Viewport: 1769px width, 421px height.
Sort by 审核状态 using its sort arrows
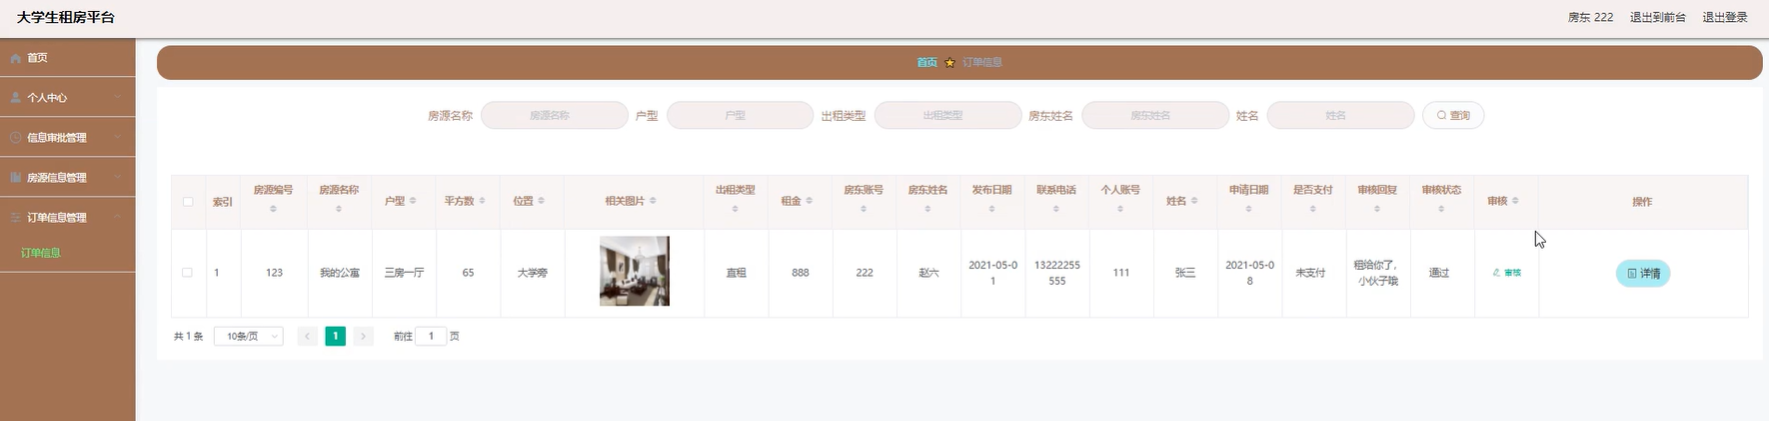pyautogui.click(x=1441, y=209)
